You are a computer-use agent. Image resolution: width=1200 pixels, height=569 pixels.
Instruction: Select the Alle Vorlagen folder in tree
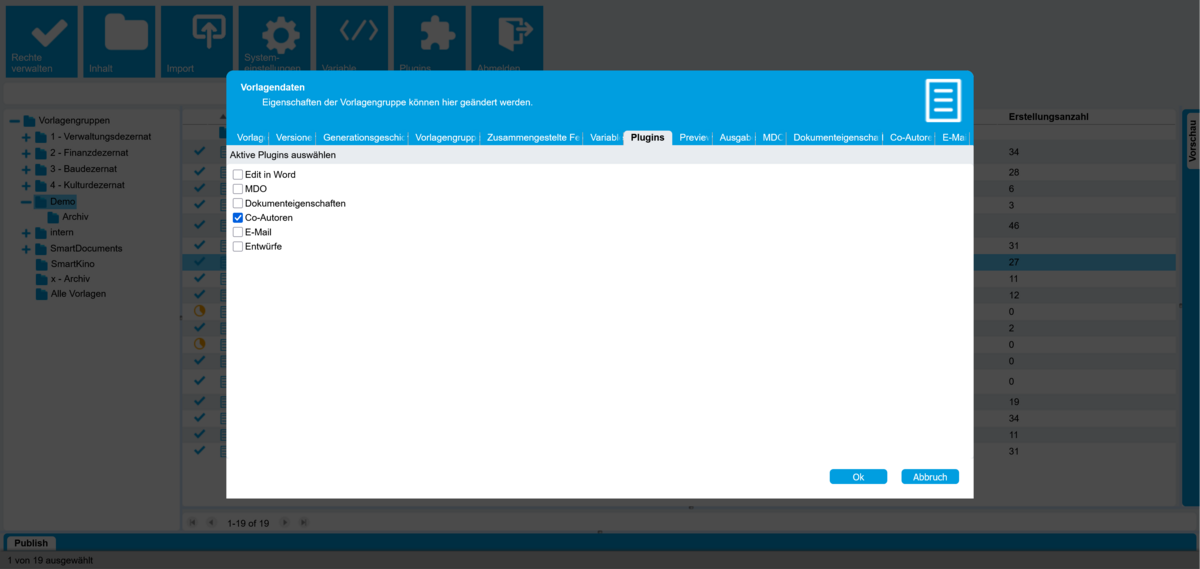(78, 294)
